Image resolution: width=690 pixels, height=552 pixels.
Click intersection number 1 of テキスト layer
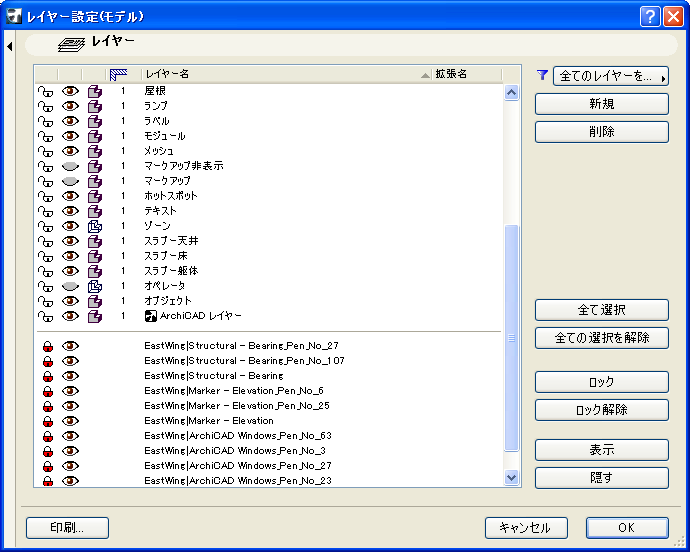click(123, 211)
